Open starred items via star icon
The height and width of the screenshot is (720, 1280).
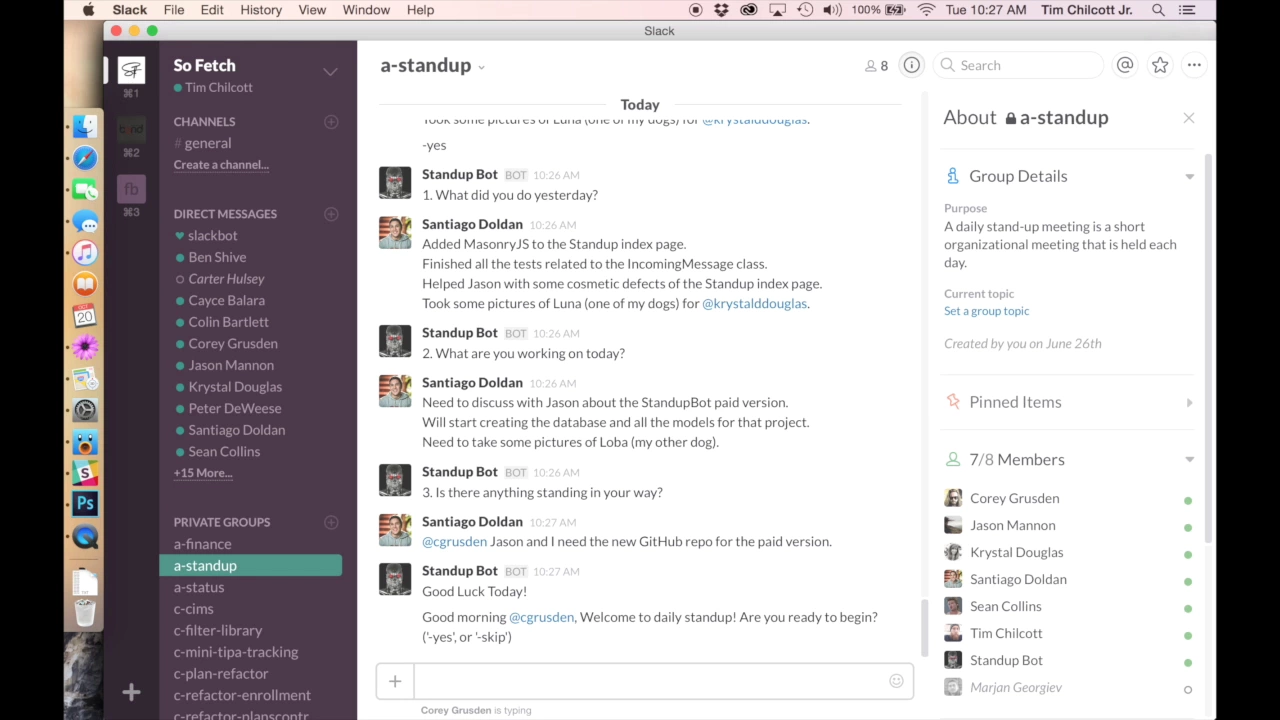pos(1160,65)
